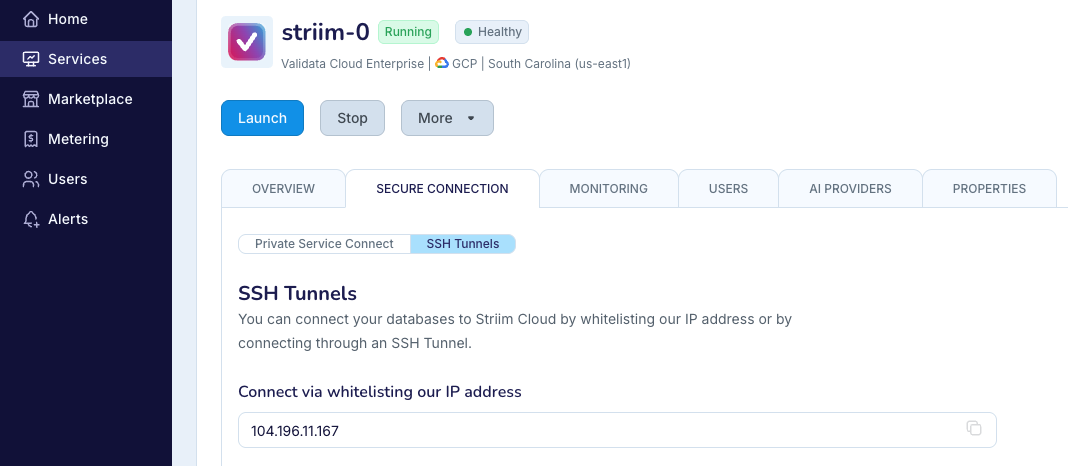Click the Alerts bell icon

[31, 219]
